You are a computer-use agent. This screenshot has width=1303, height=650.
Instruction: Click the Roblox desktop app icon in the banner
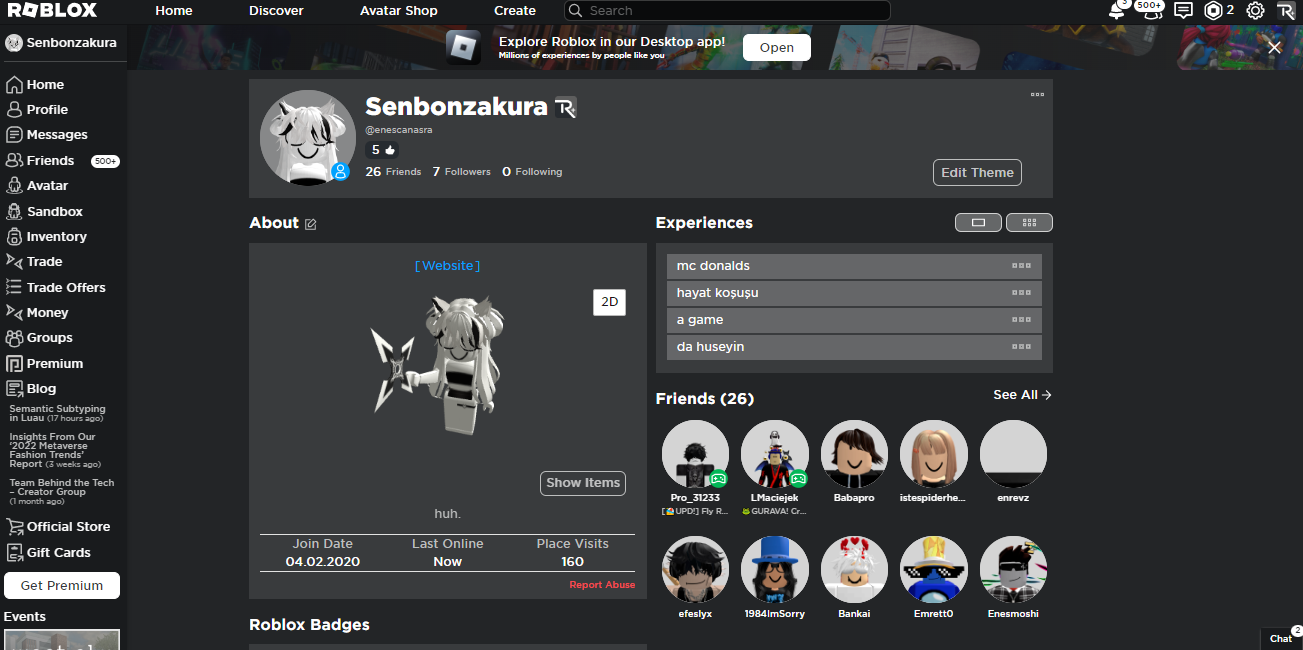coord(463,47)
